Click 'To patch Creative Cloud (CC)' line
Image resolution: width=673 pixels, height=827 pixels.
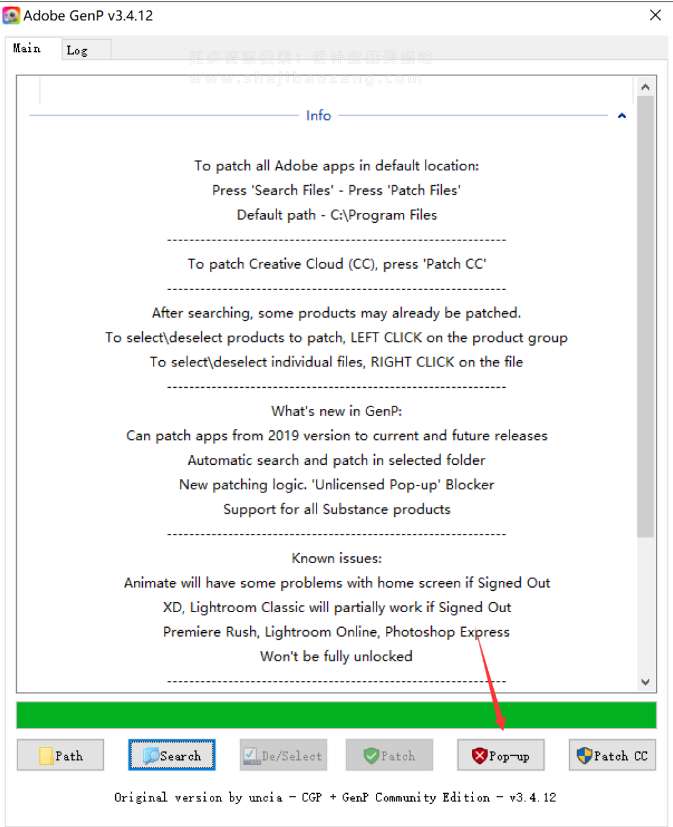336,264
